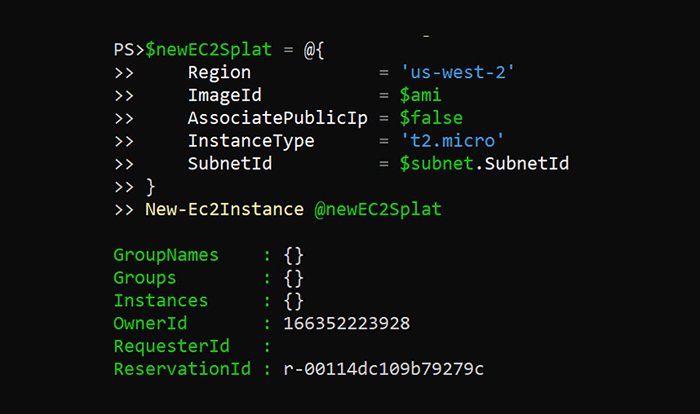
Task: Click the Instances output label
Action: coord(161,301)
